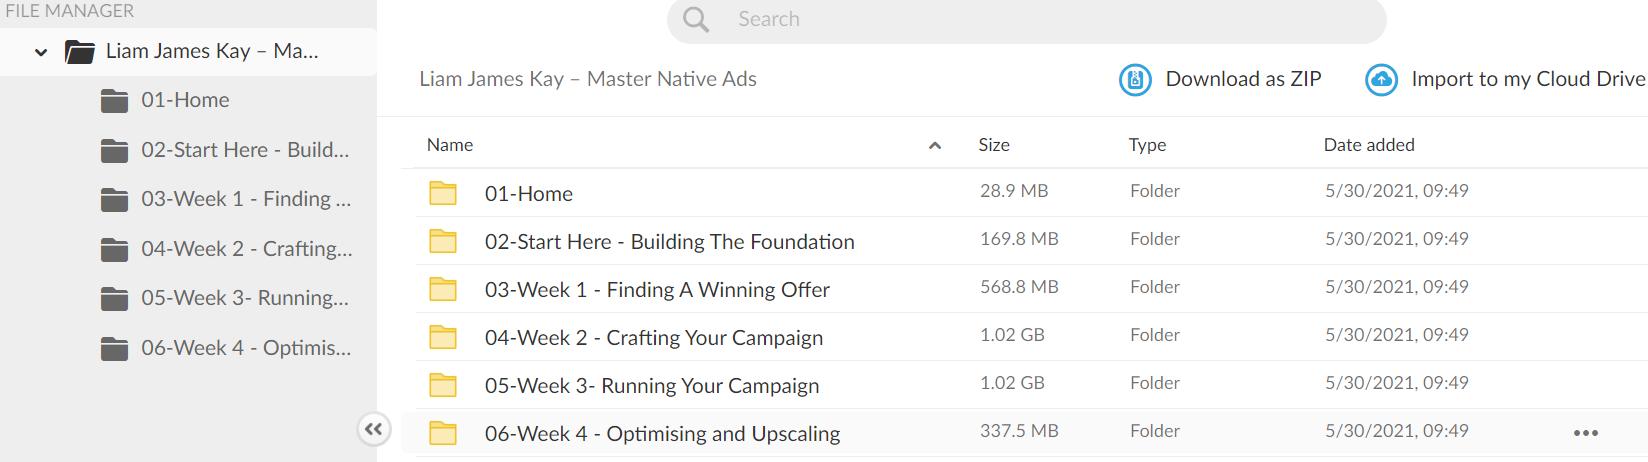Select 03-Week 1 folder in sidebar tree
The image size is (1648, 462).
pos(246,199)
